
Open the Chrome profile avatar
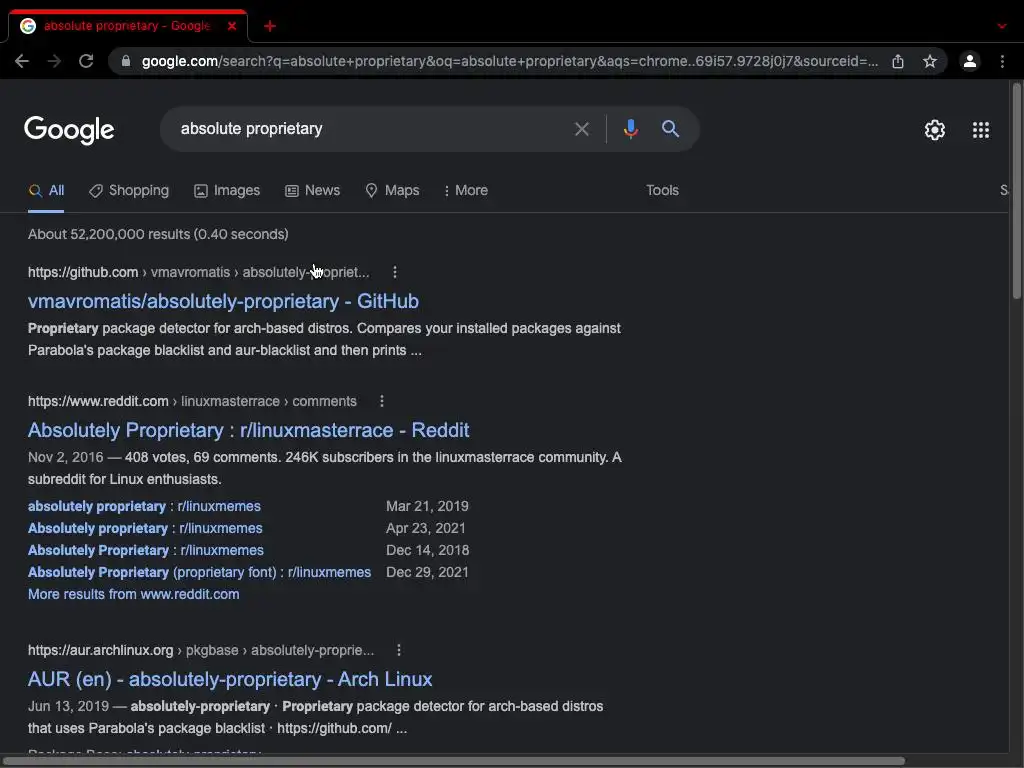(970, 61)
